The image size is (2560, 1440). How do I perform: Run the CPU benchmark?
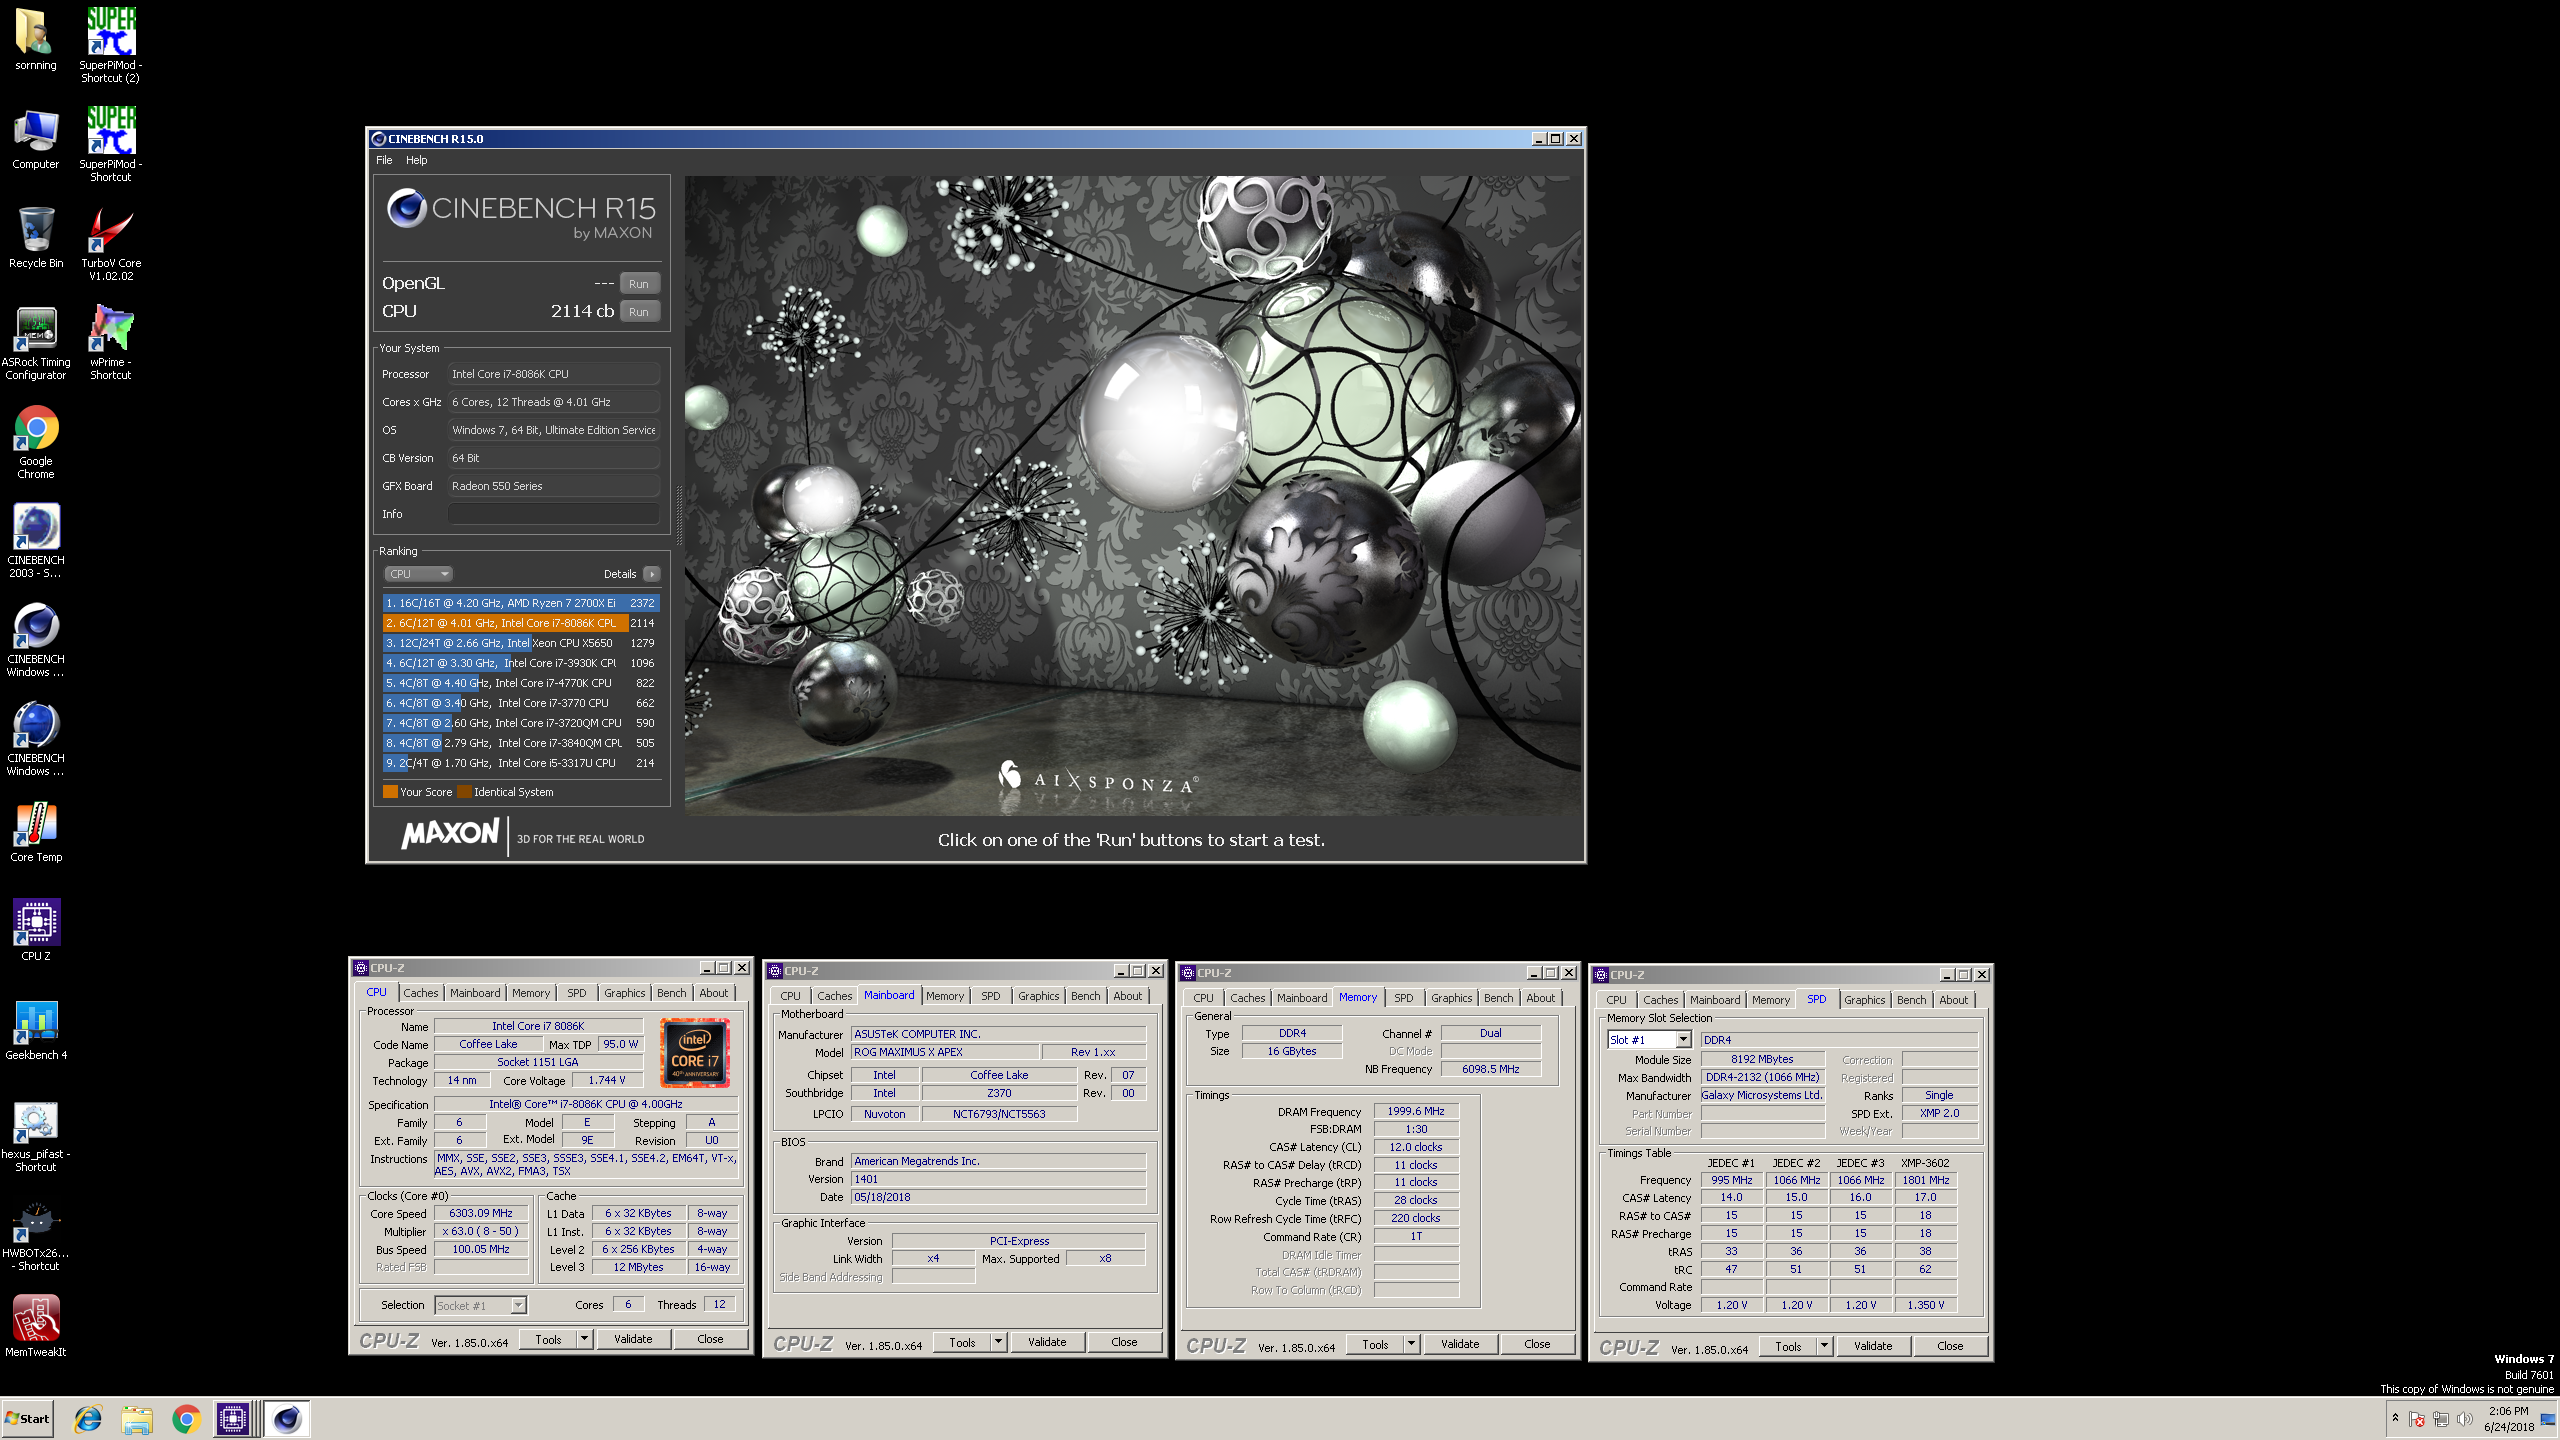click(x=639, y=312)
